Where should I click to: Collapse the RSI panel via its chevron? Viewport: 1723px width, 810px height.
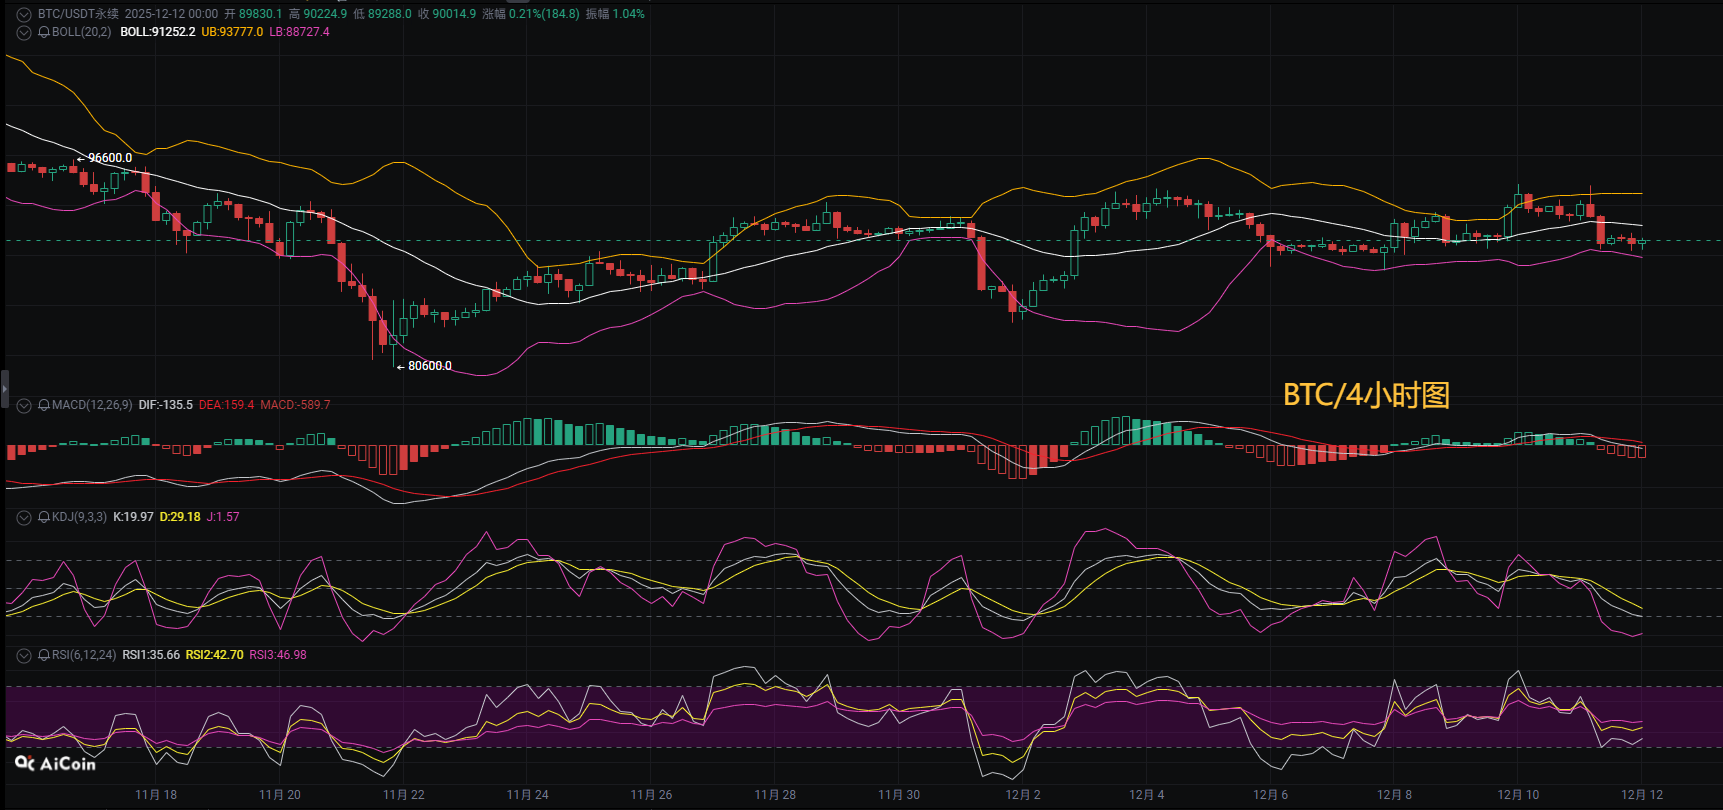click(24, 655)
